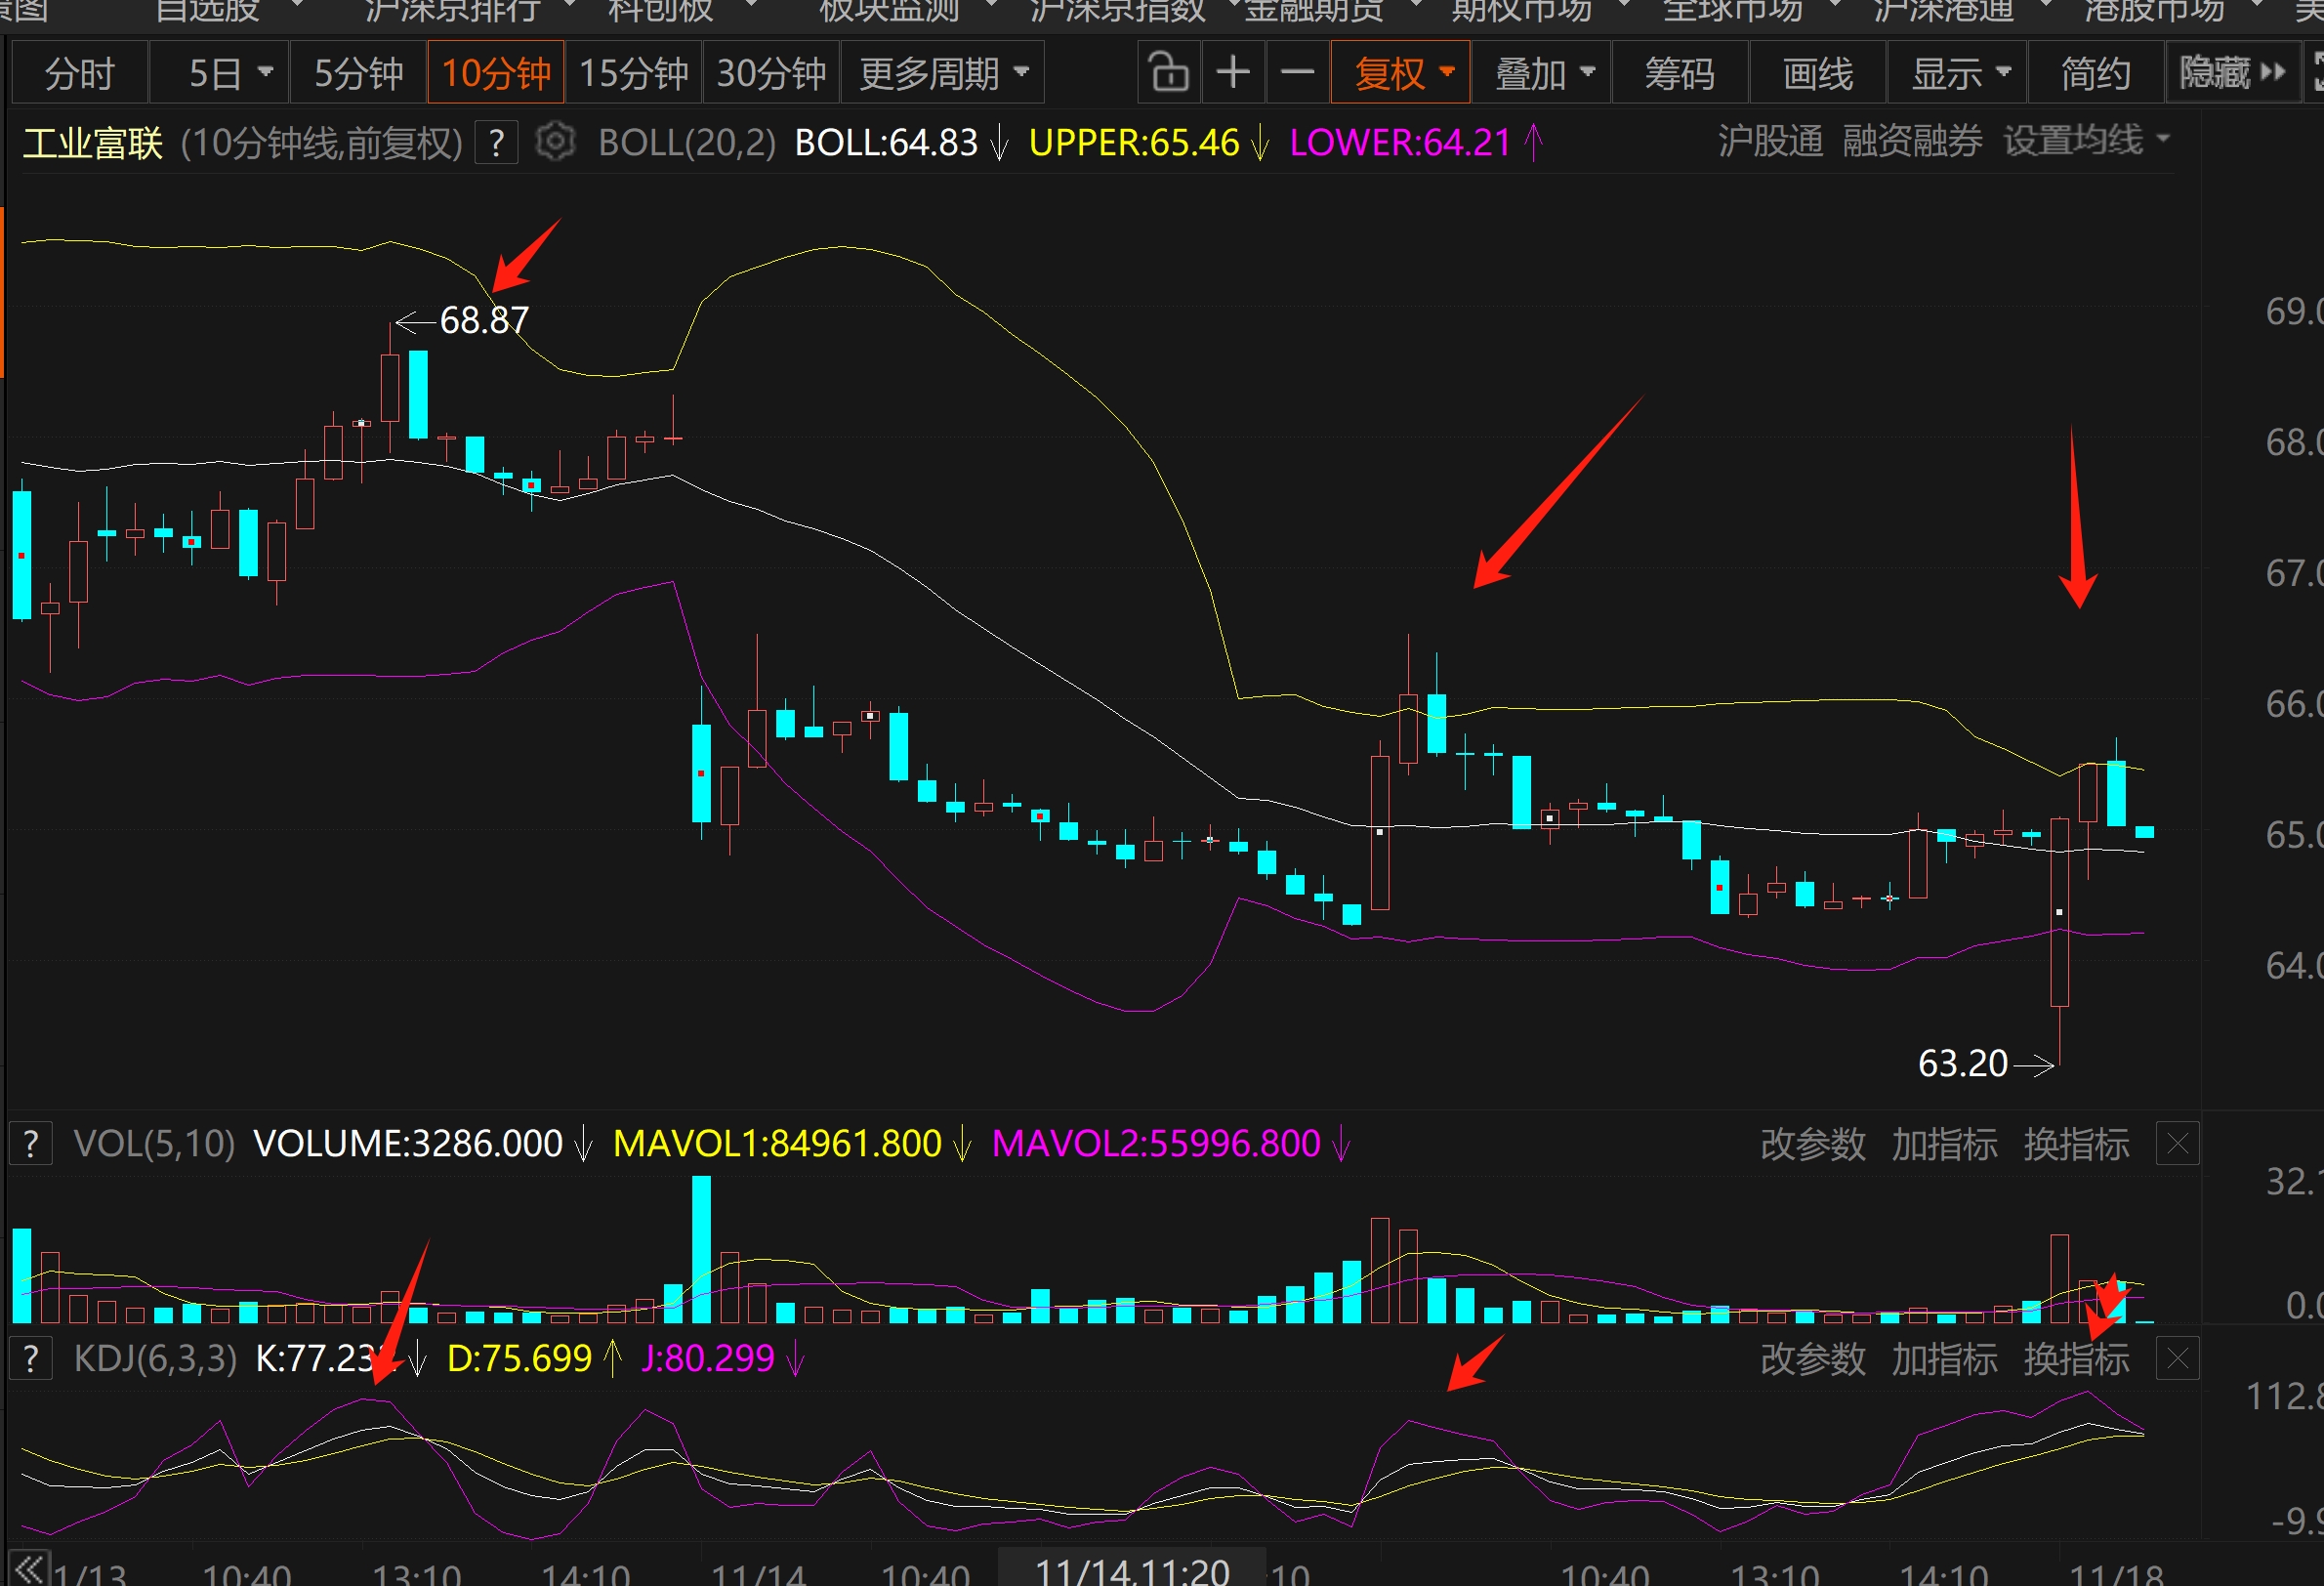Click the KDJ panel help icon

[31, 1359]
